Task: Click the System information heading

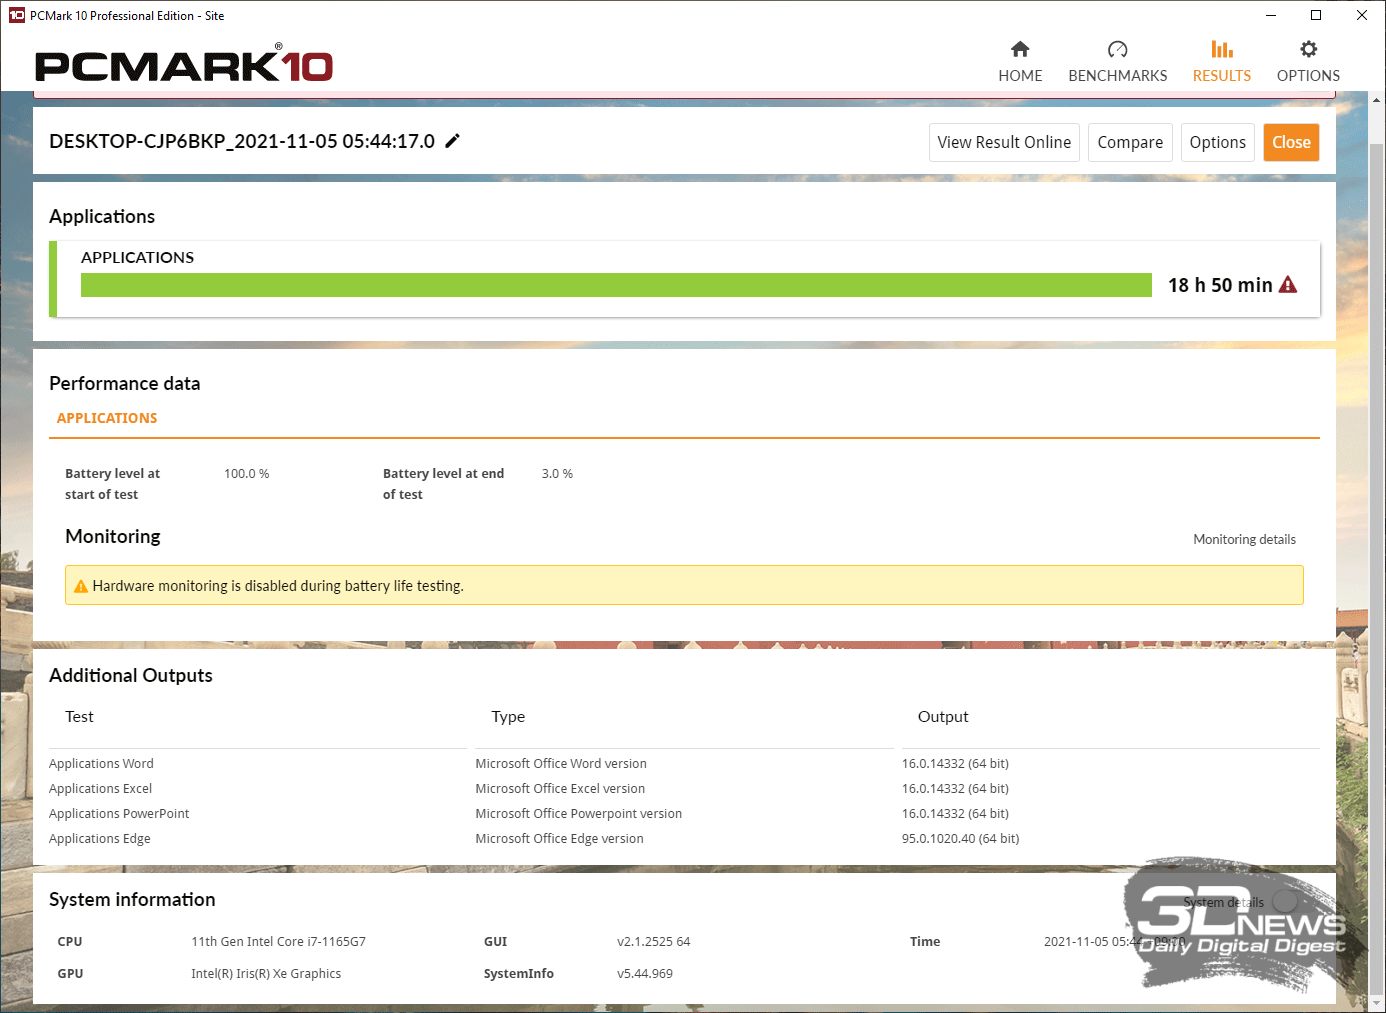Action: (x=132, y=899)
